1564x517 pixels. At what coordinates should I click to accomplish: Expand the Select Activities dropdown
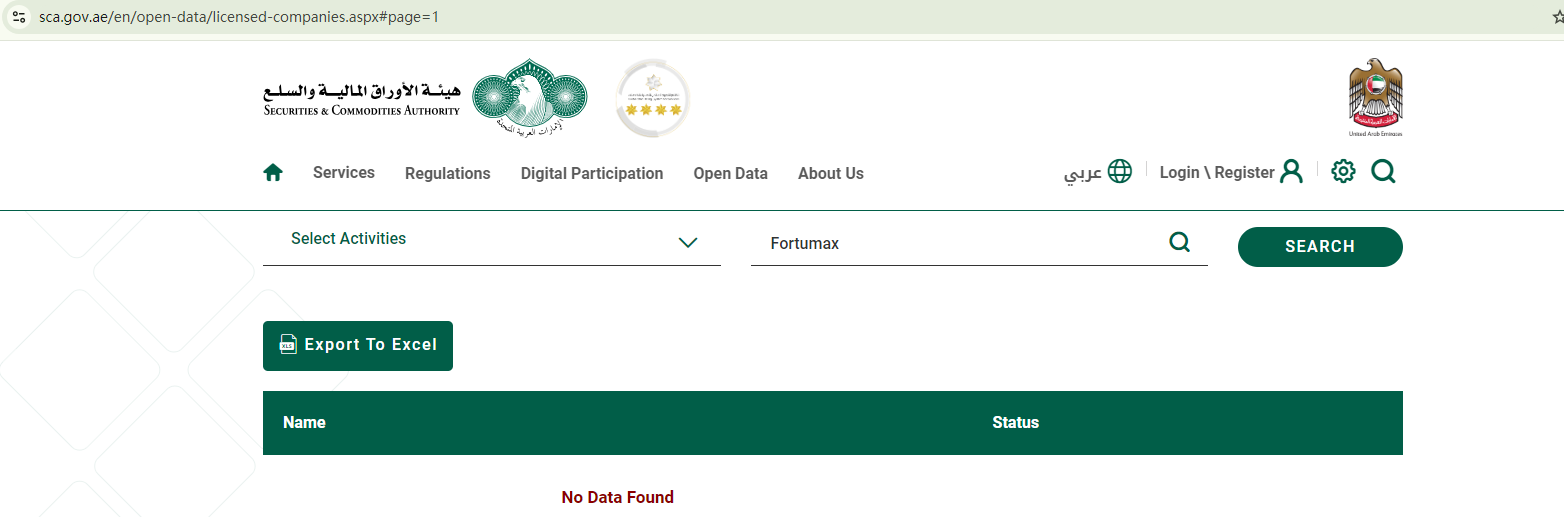point(492,241)
